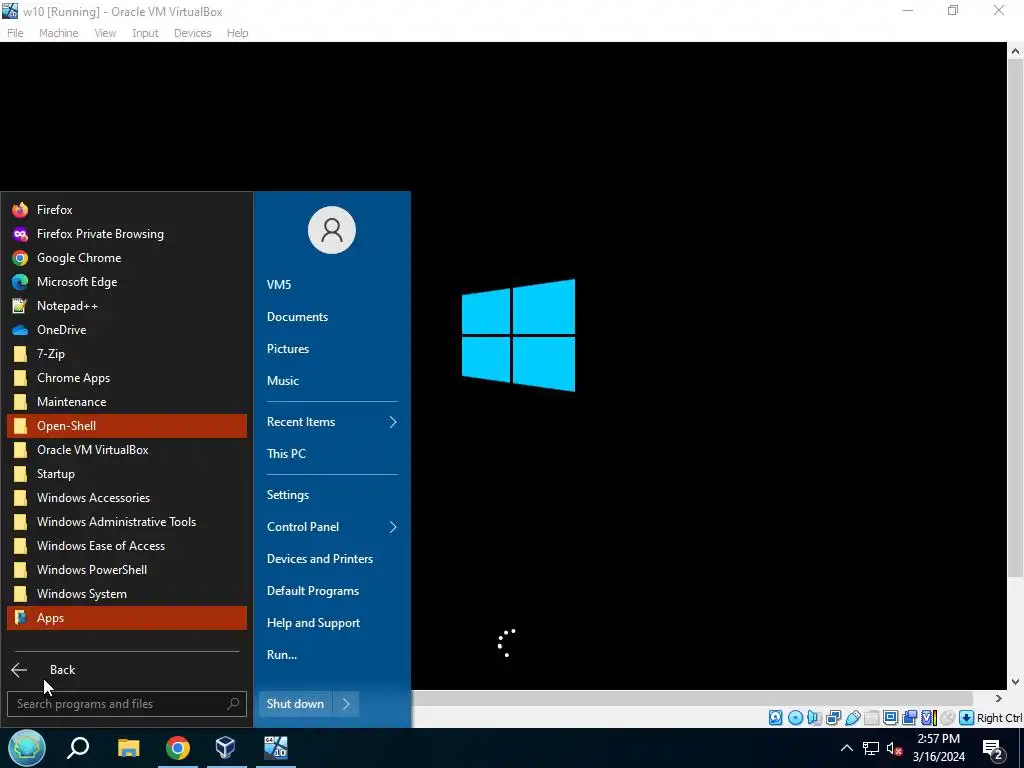Screen dimensions: 1024x768
Task: Expand the Oracle VM VirtualBox folder
Action: [127, 450]
